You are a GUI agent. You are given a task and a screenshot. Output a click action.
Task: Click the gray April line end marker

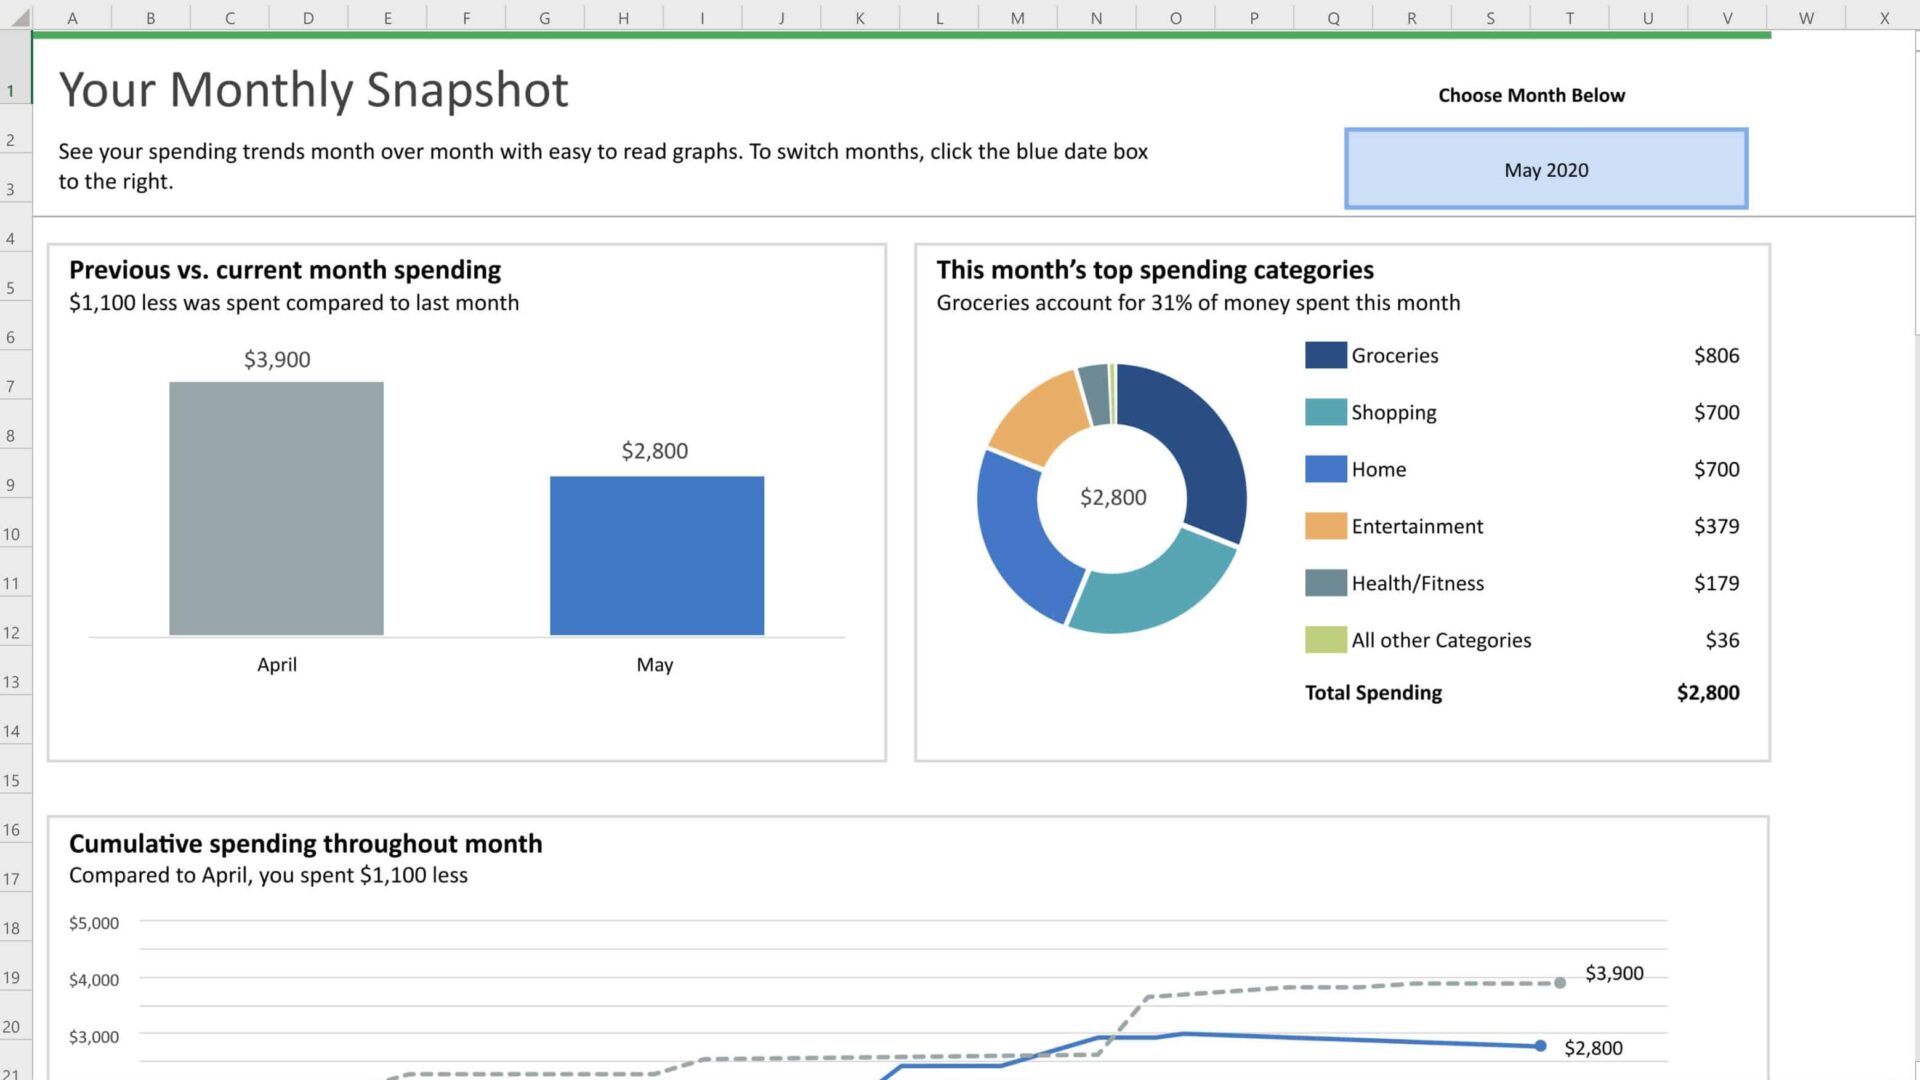pos(1560,983)
